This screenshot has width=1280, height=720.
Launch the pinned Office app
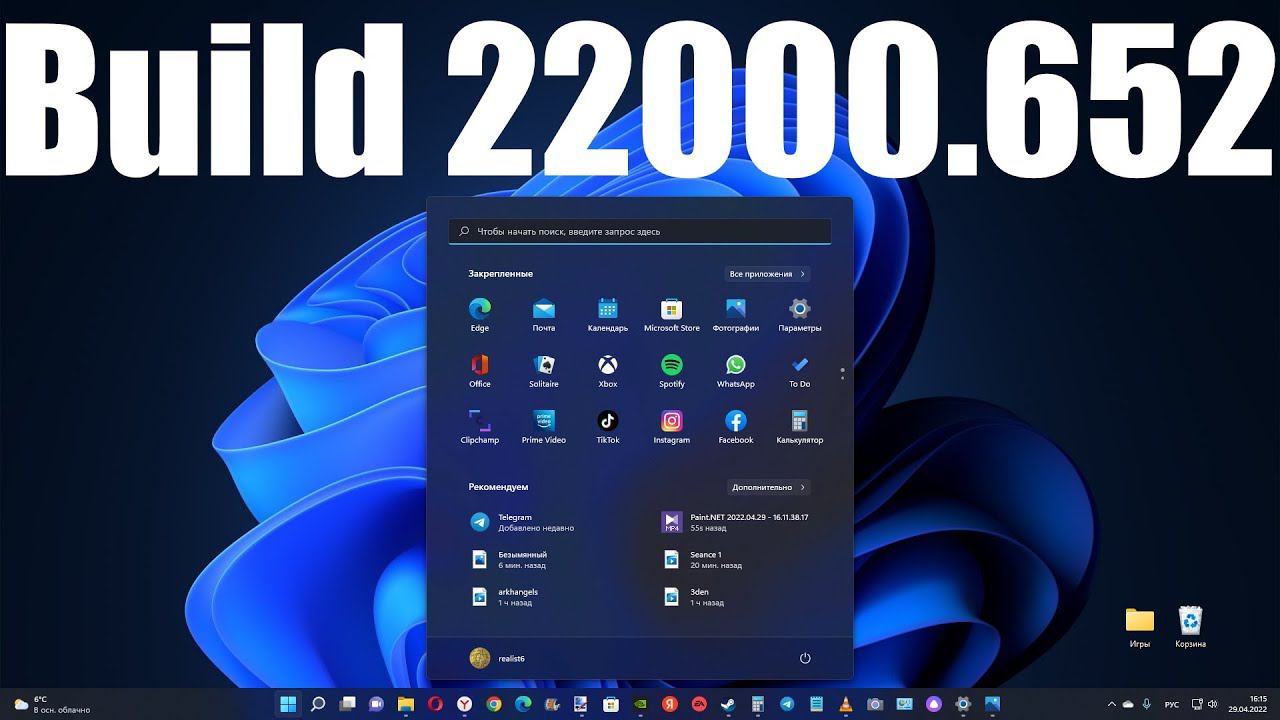pyautogui.click(x=480, y=370)
